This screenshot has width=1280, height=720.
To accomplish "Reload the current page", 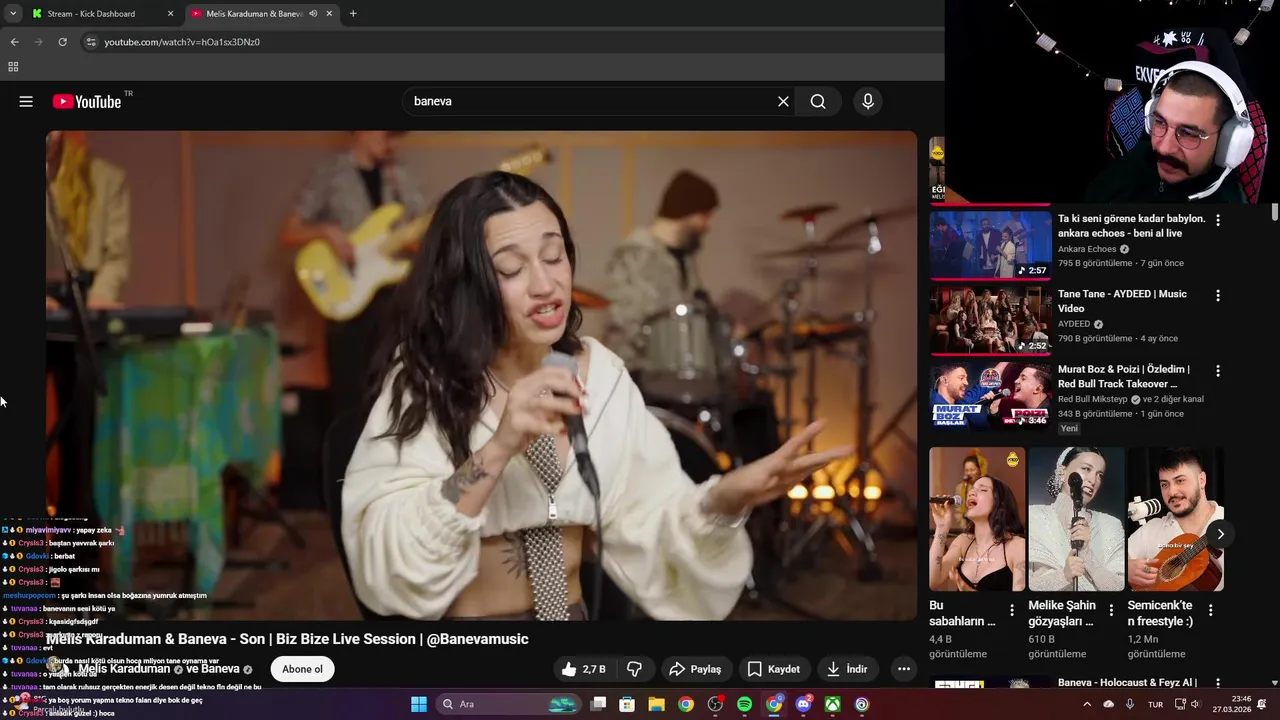I will click(x=62, y=42).
